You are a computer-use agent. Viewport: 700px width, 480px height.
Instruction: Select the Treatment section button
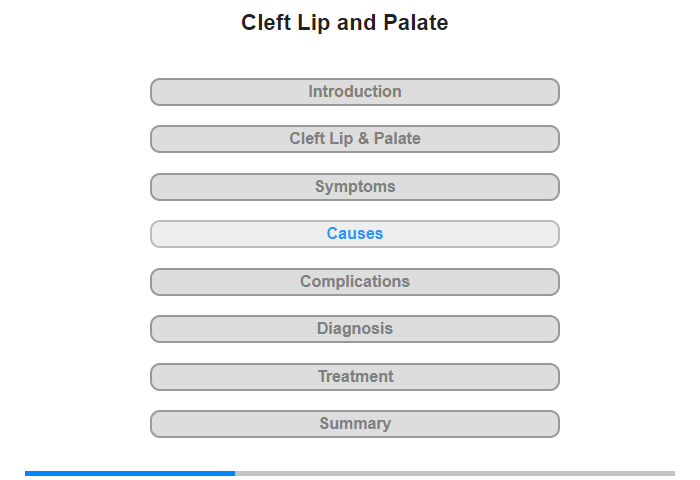click(355, 377)
